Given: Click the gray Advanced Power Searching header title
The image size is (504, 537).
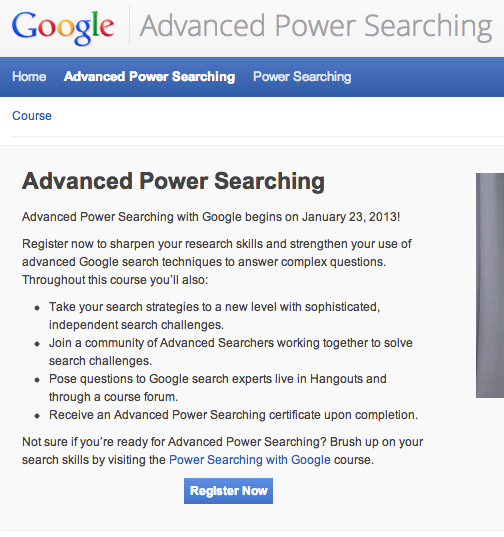Looking at the screenshot, I should pyautogui.click(x=316, y=27).
